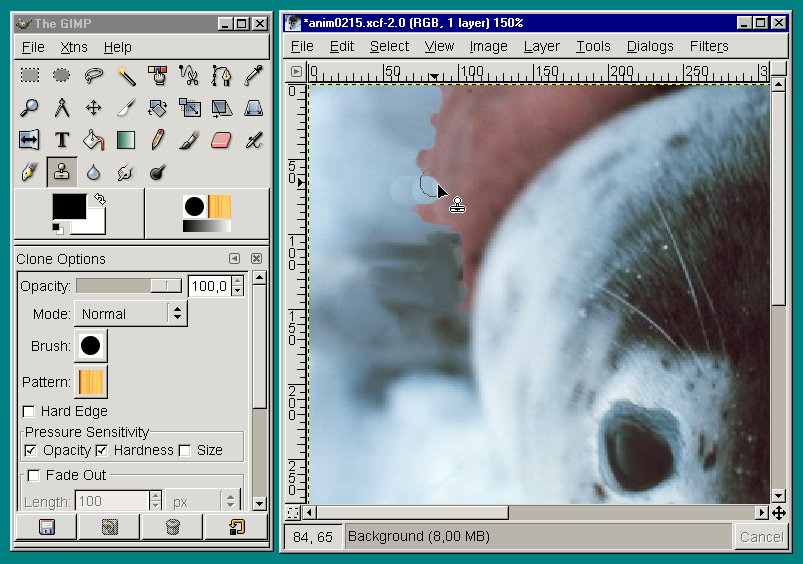Viewport: 803px width, 564px height.
Task: Open the Fade Out px unit dropdown
Action: tap(203, 501)
